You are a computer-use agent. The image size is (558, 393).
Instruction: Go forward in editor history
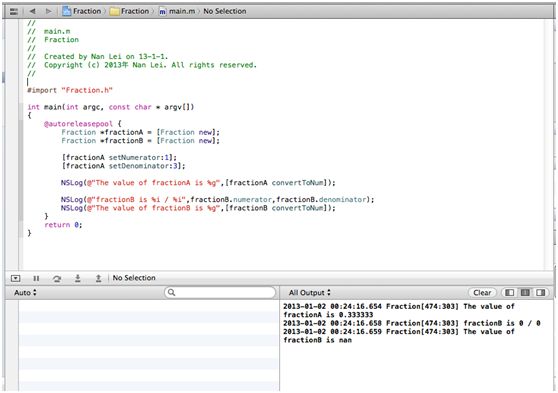point(48,11)
